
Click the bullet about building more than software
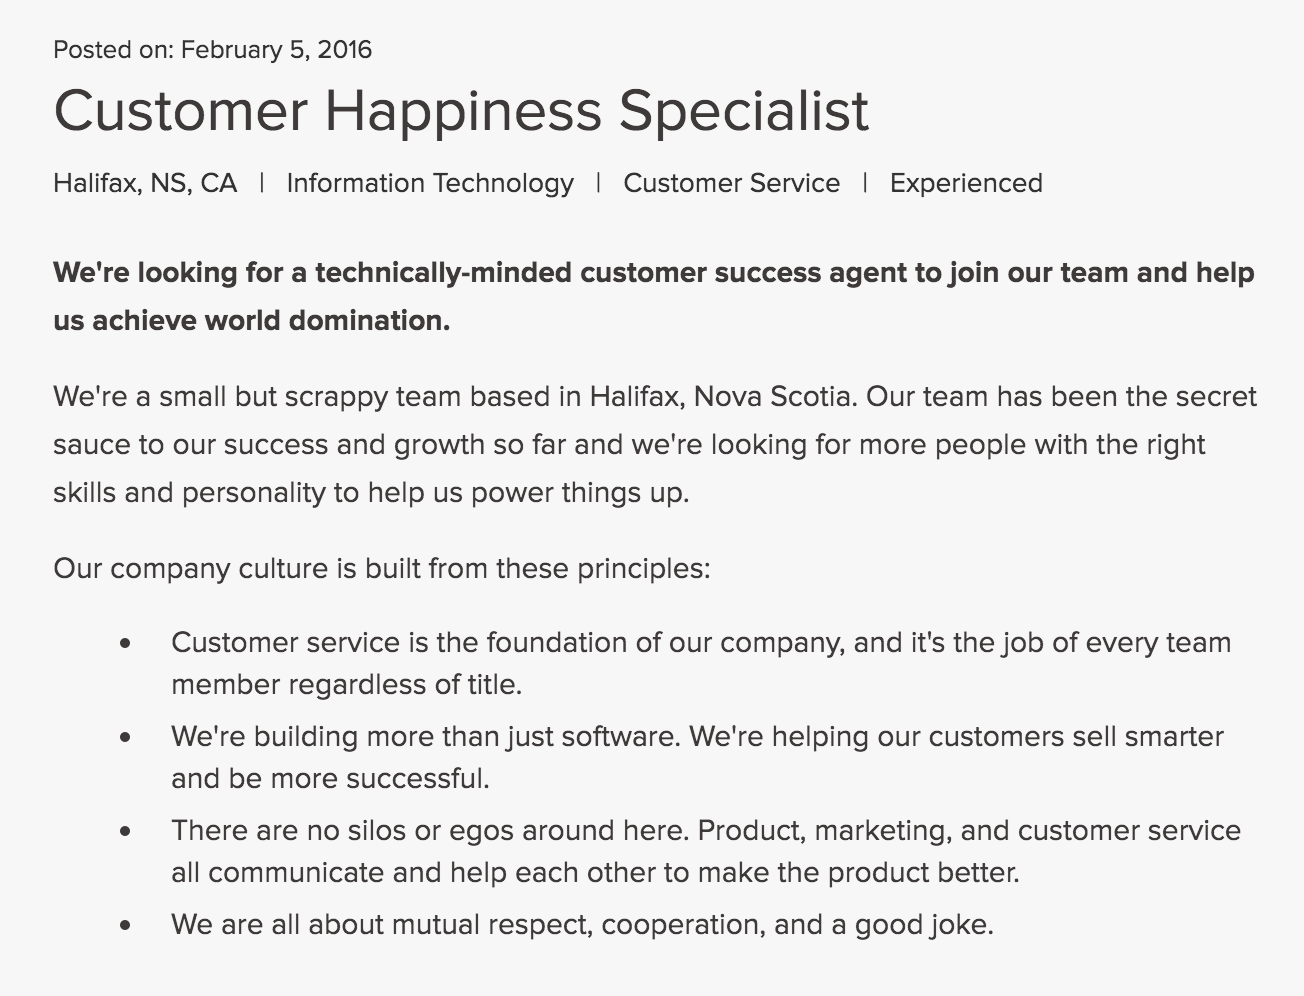click(697, 757)
